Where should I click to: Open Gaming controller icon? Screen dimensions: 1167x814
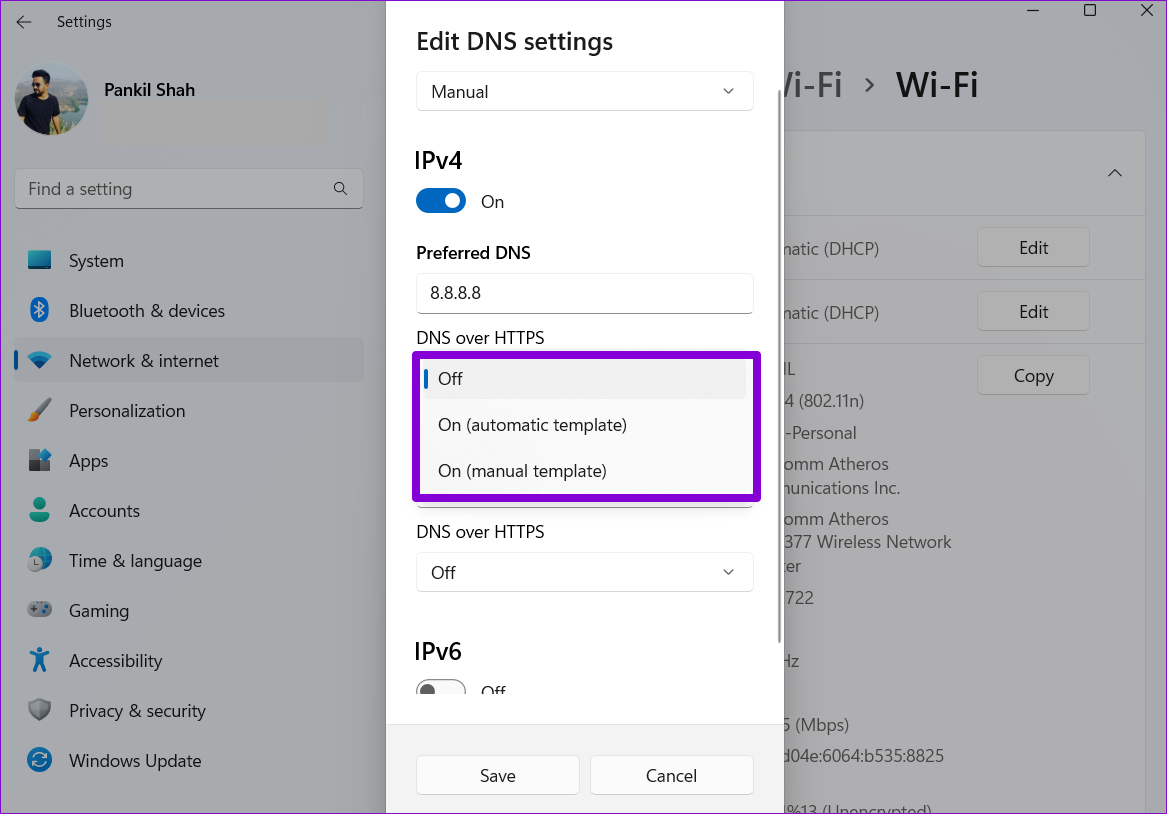point(40,611)
